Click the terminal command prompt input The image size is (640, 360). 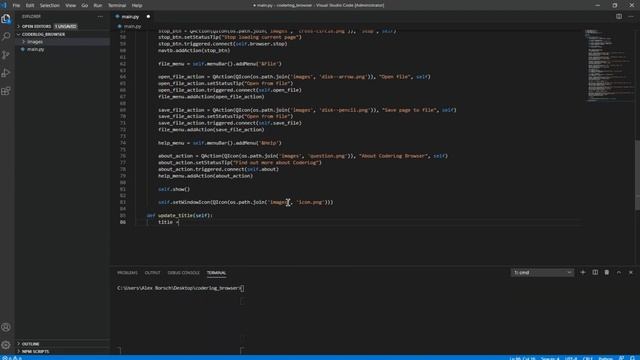242,288
